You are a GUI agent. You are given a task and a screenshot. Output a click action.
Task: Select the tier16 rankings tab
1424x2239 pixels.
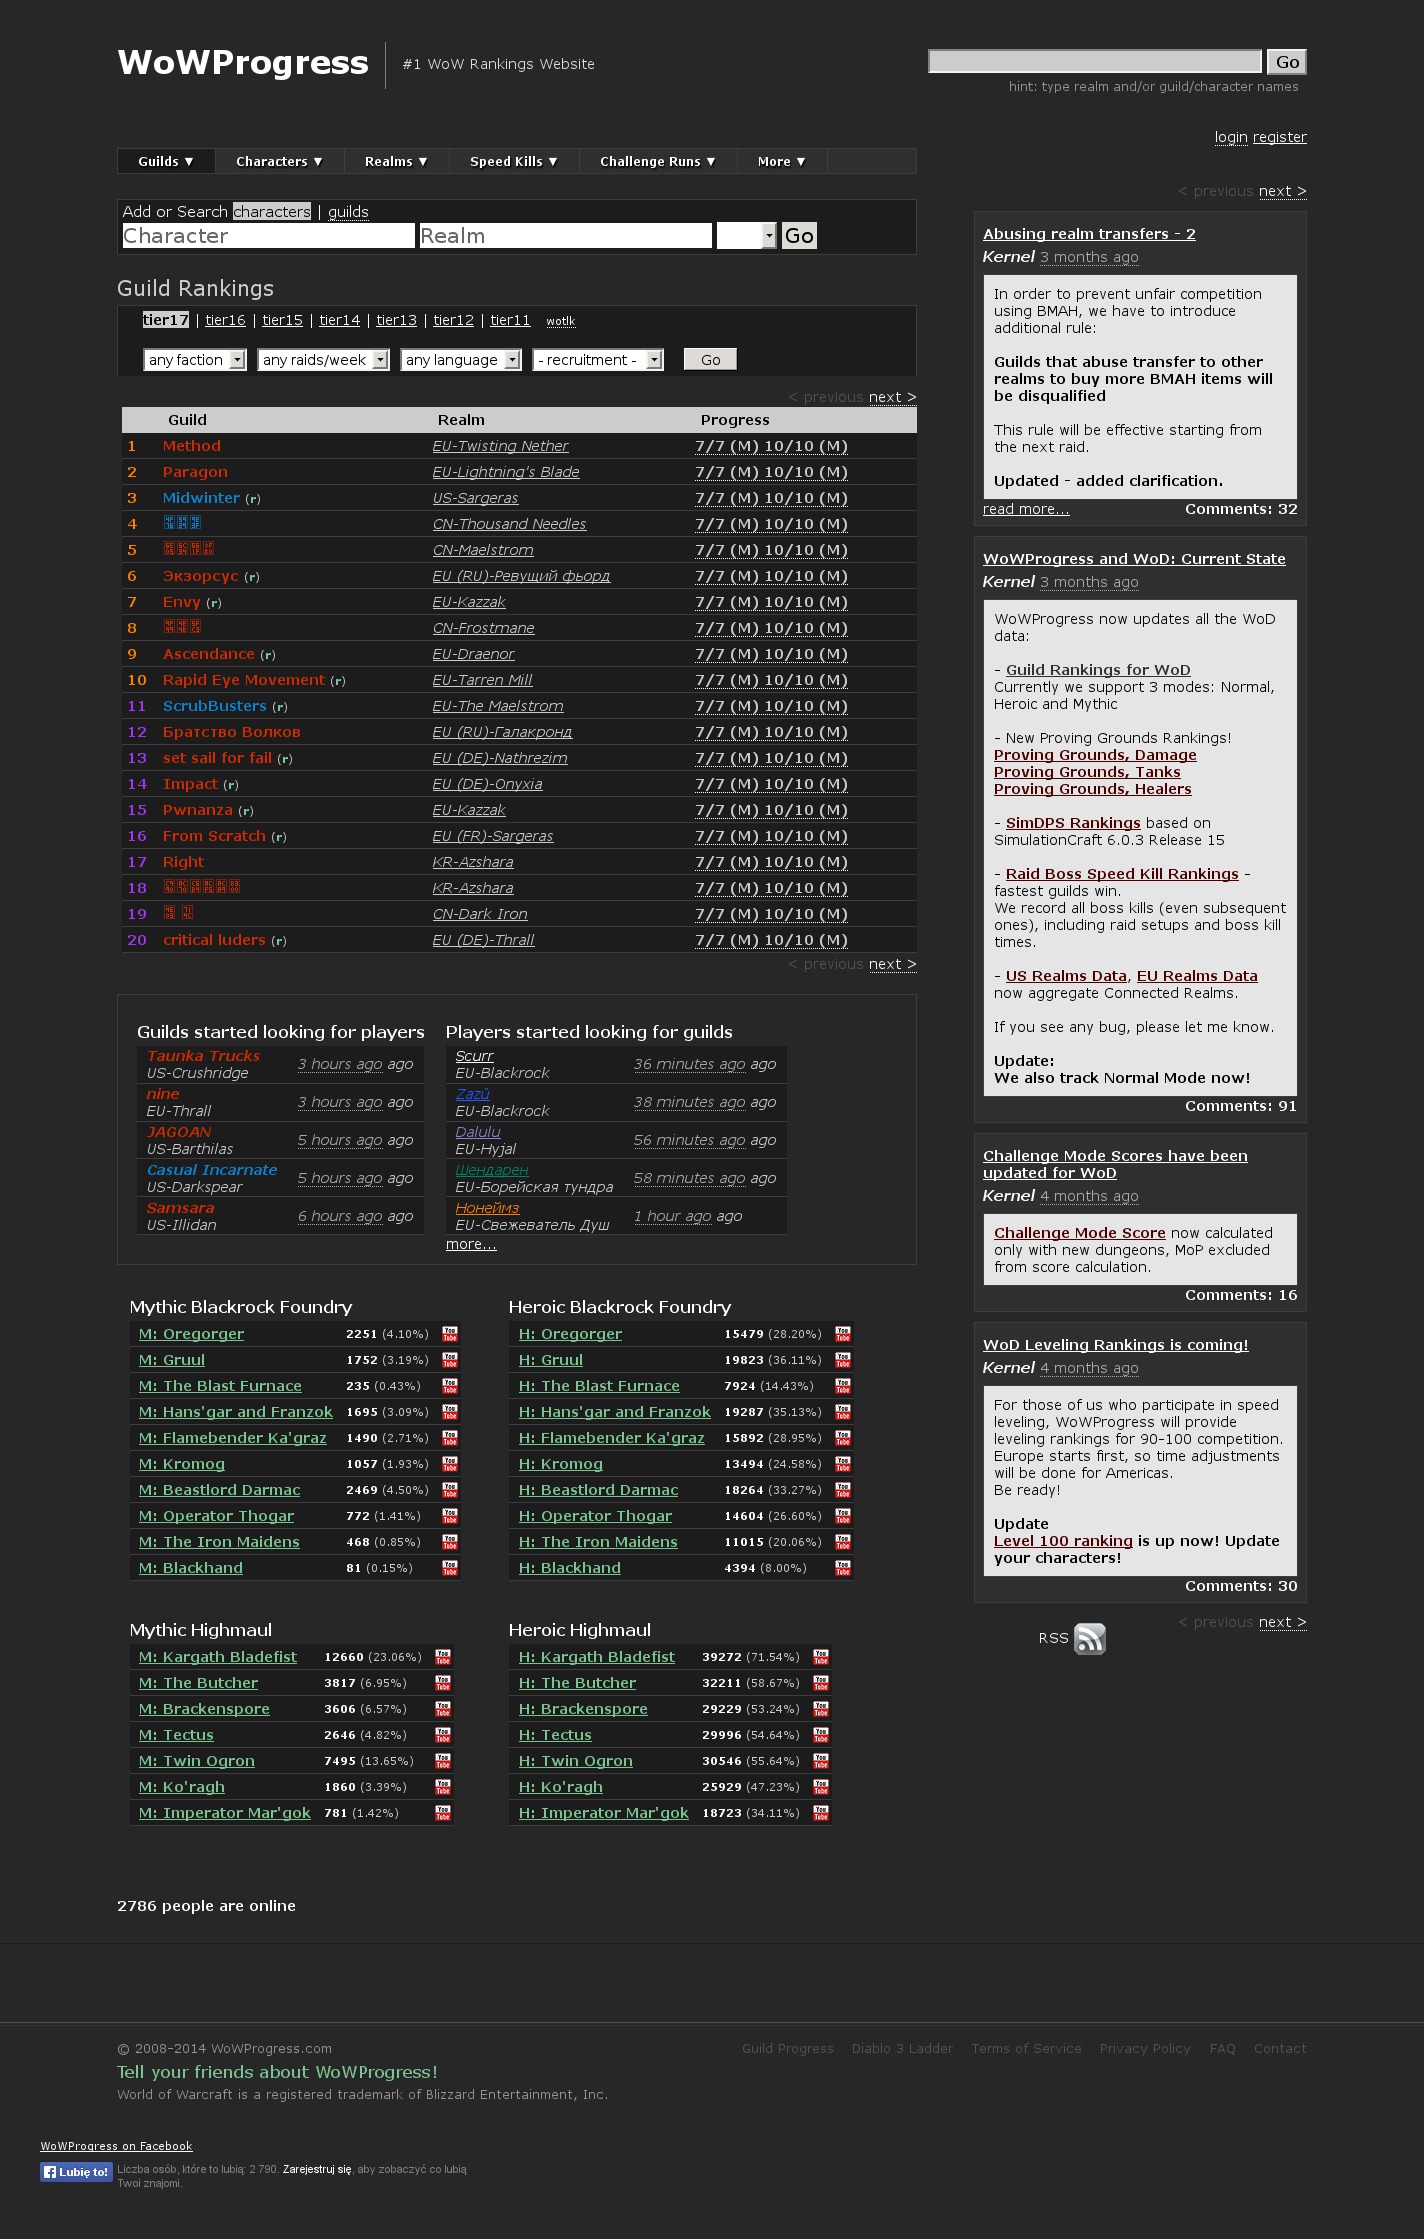[225, 320]
